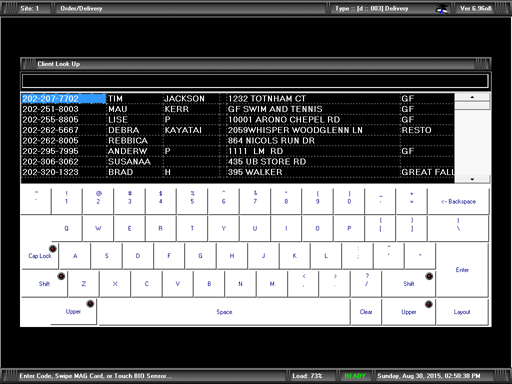Tap the Clear key
The height and width of the screenshot is (384, 512).
(366, 312)
